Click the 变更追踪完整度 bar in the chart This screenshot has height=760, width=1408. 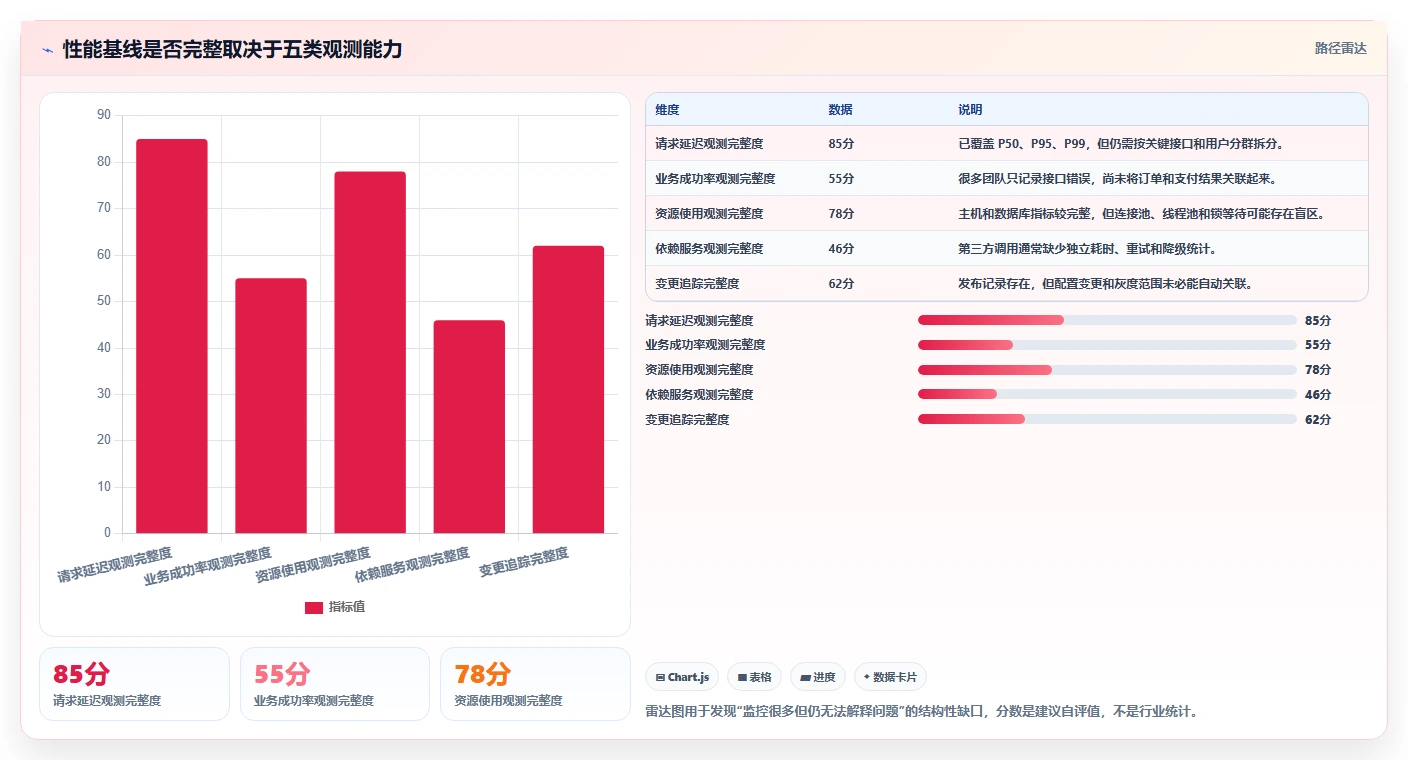tap(568, 389)
